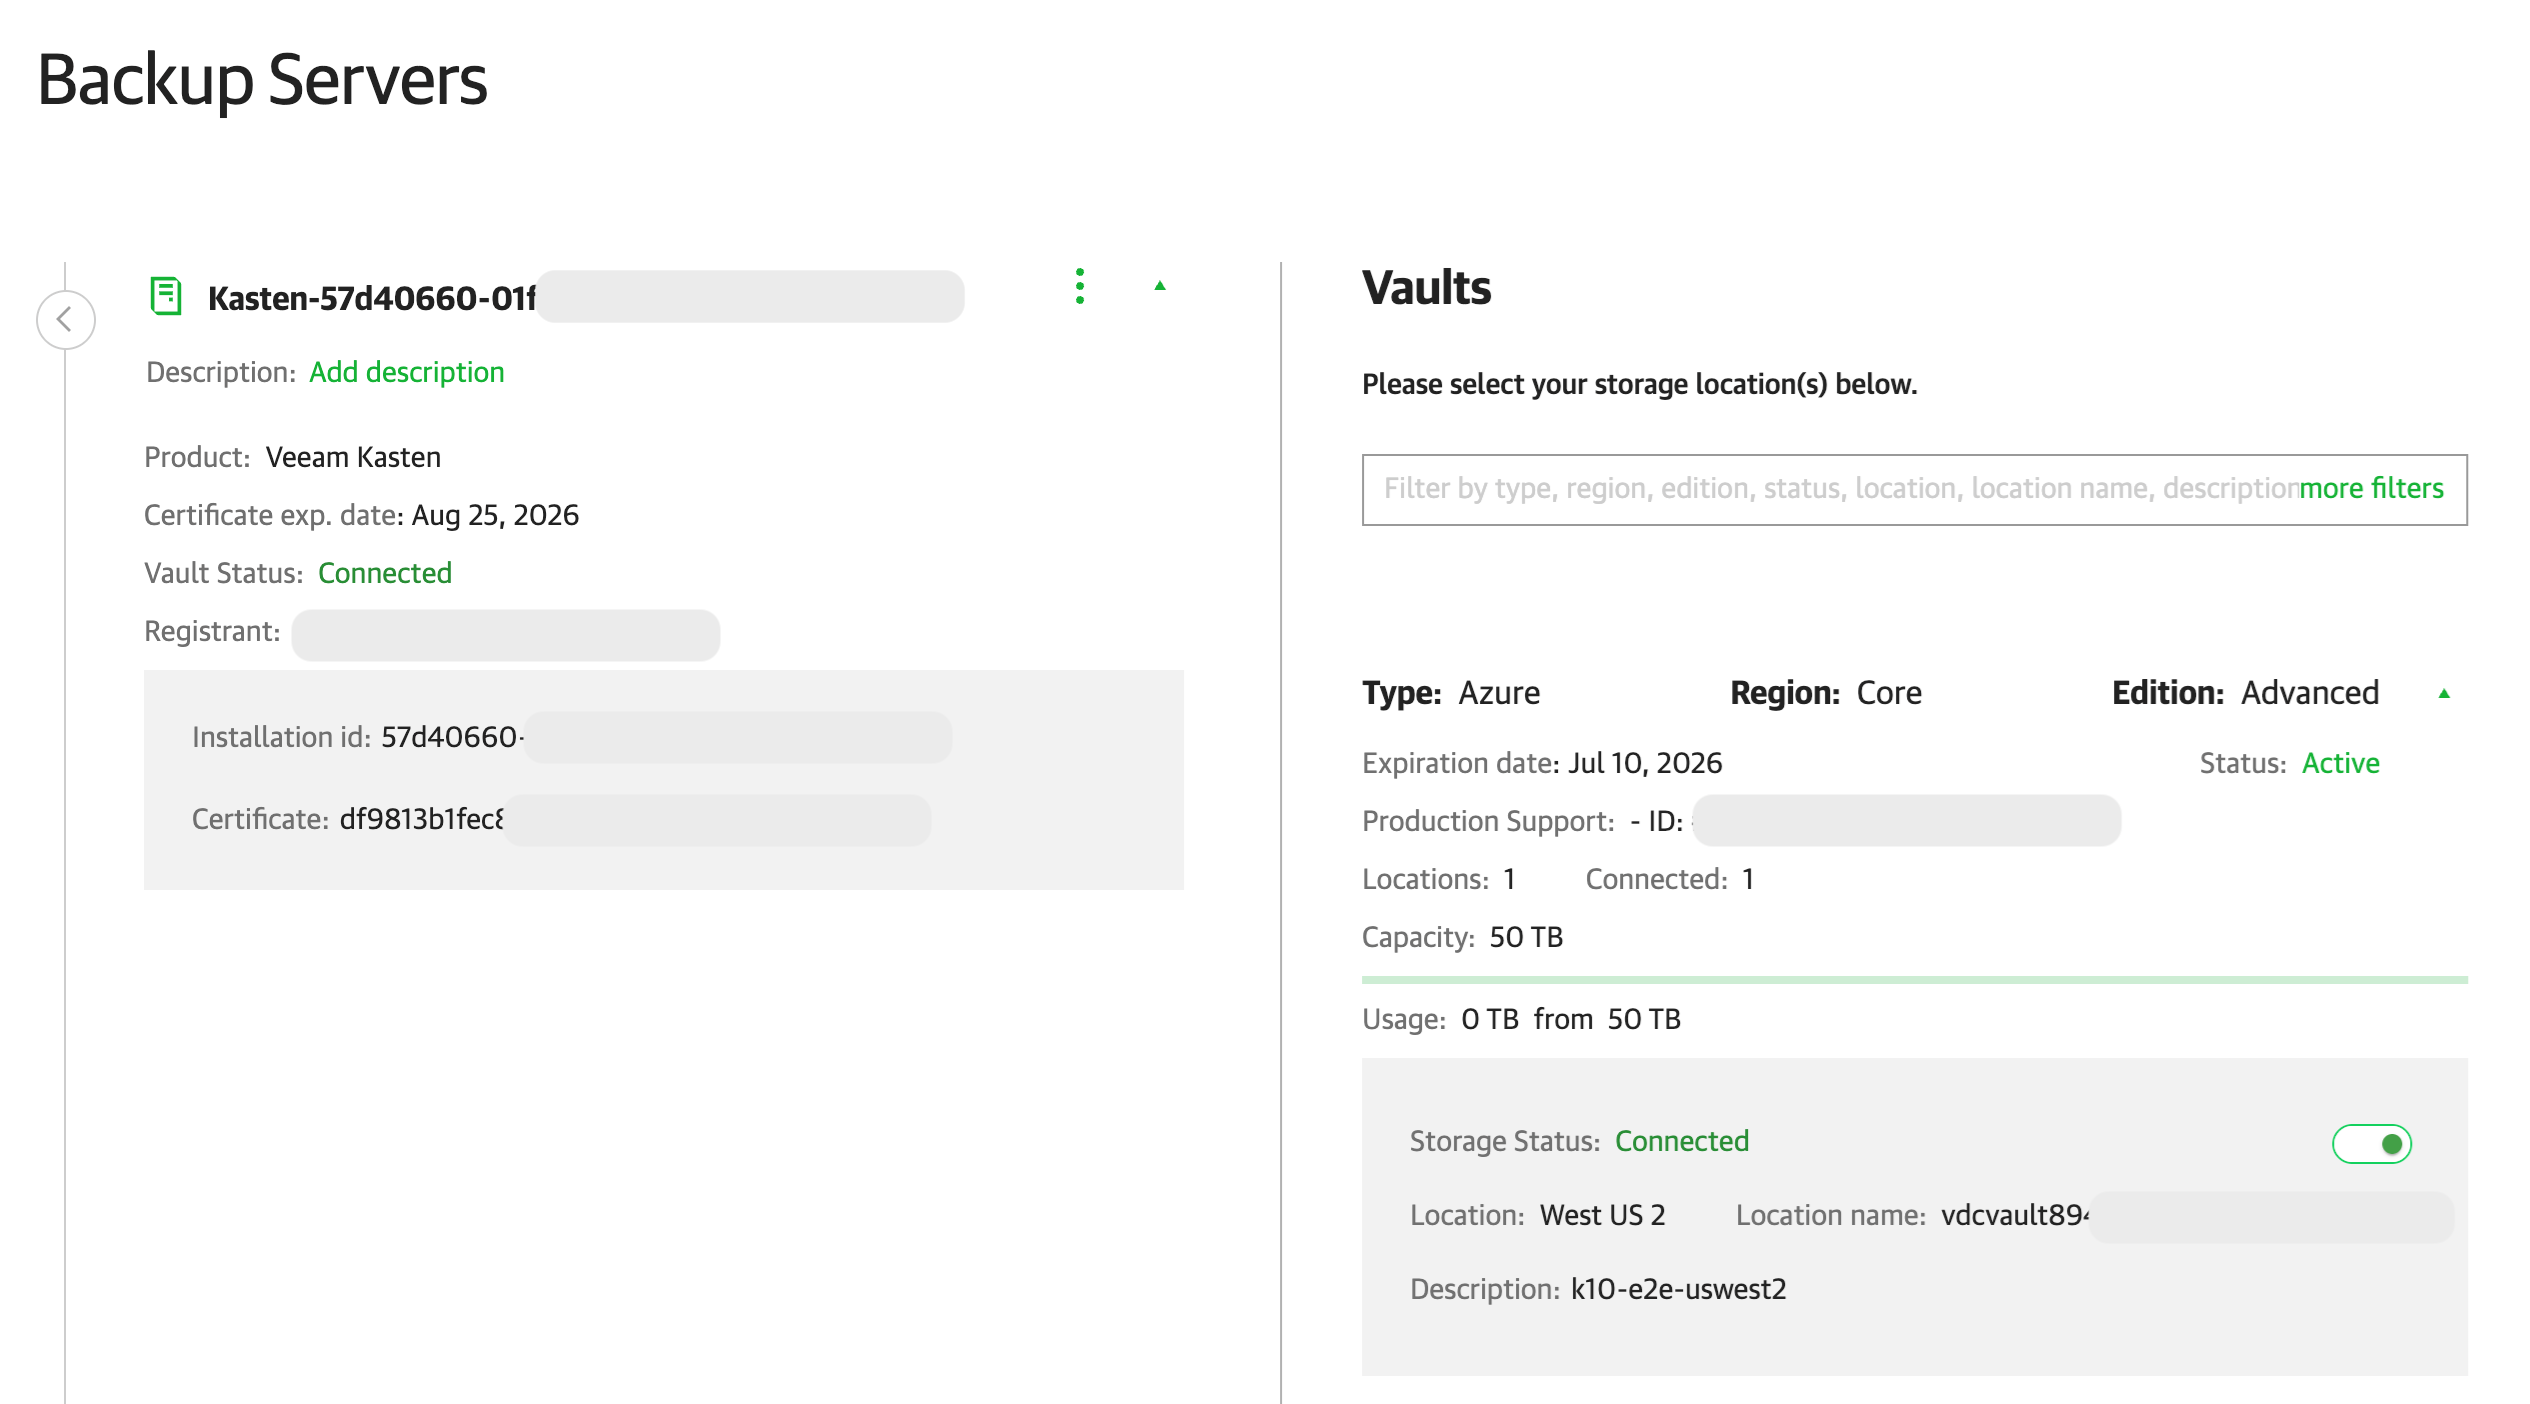Toggle the storage location connection switch
2530x1404 pixels.
[x=2371, y=1143]
